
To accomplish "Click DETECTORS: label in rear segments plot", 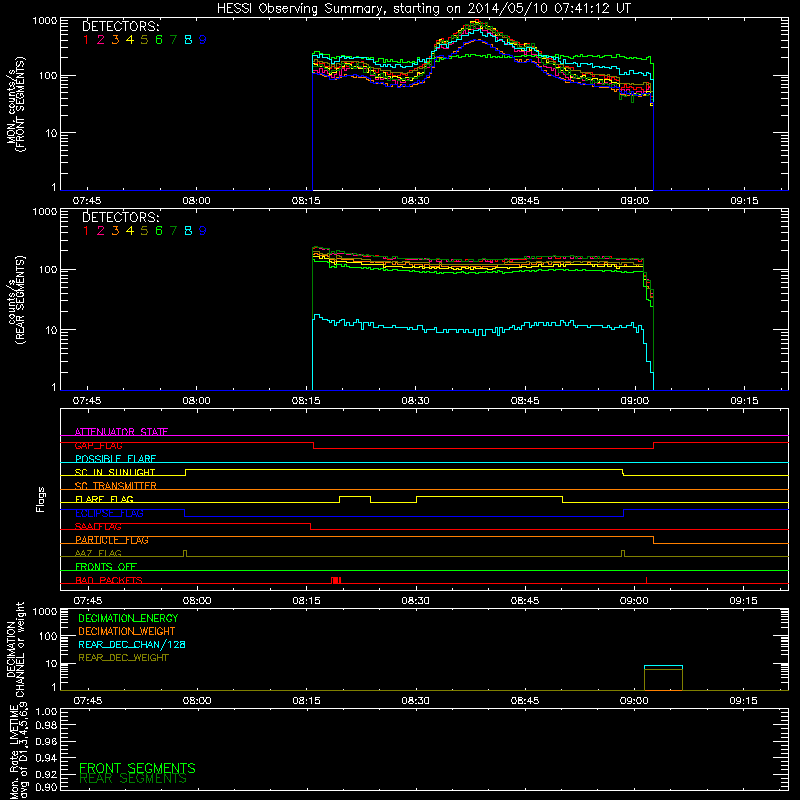I will (x=121, y=217).
